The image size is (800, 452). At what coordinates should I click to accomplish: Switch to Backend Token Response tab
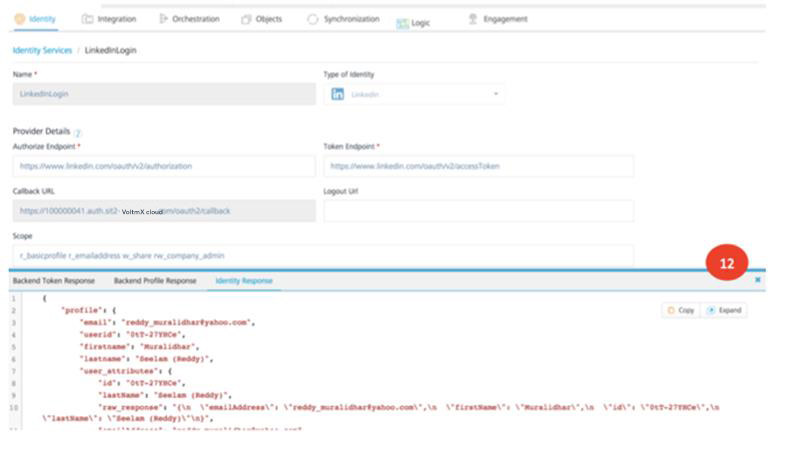click(x=54, y=281)
